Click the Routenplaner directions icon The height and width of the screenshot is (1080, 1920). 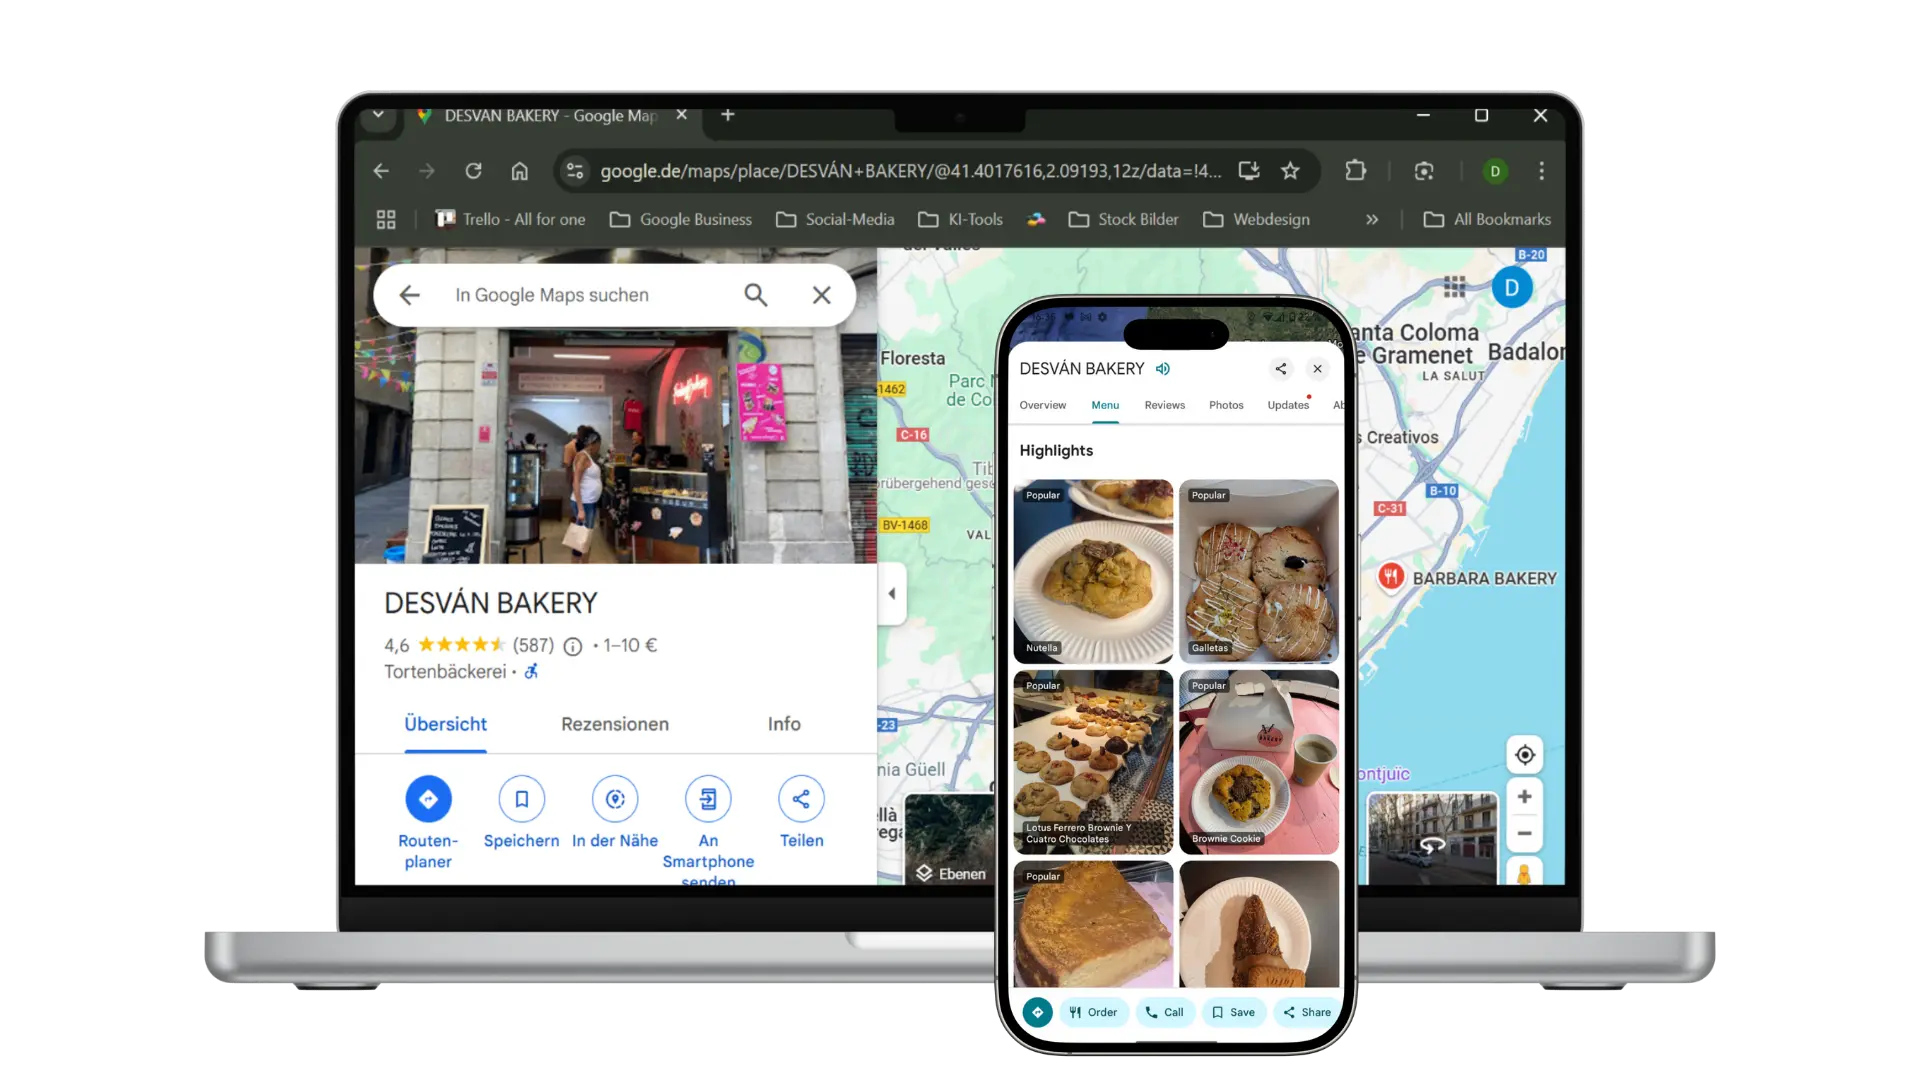[428, 799]
